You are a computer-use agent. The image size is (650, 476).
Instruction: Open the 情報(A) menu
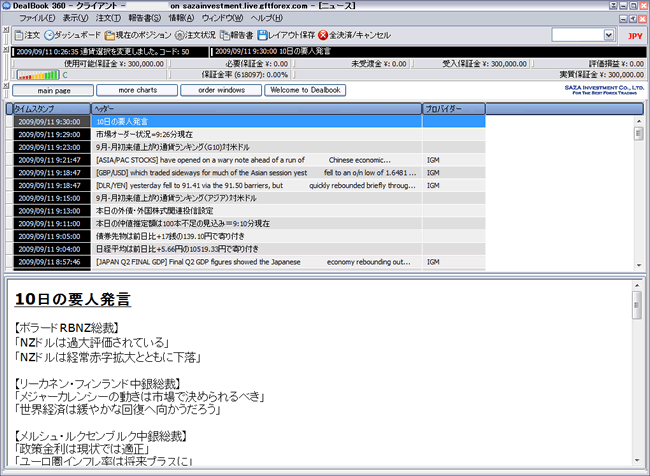181,18
